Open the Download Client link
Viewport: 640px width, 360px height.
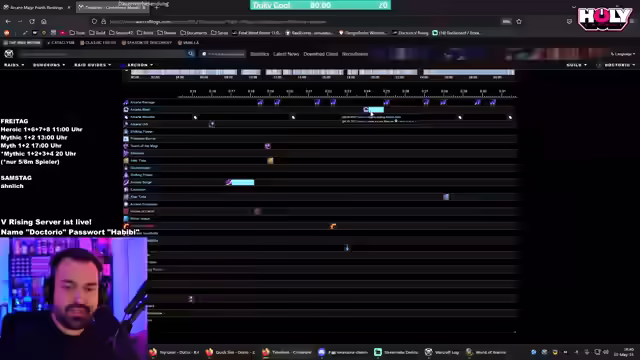320,54
